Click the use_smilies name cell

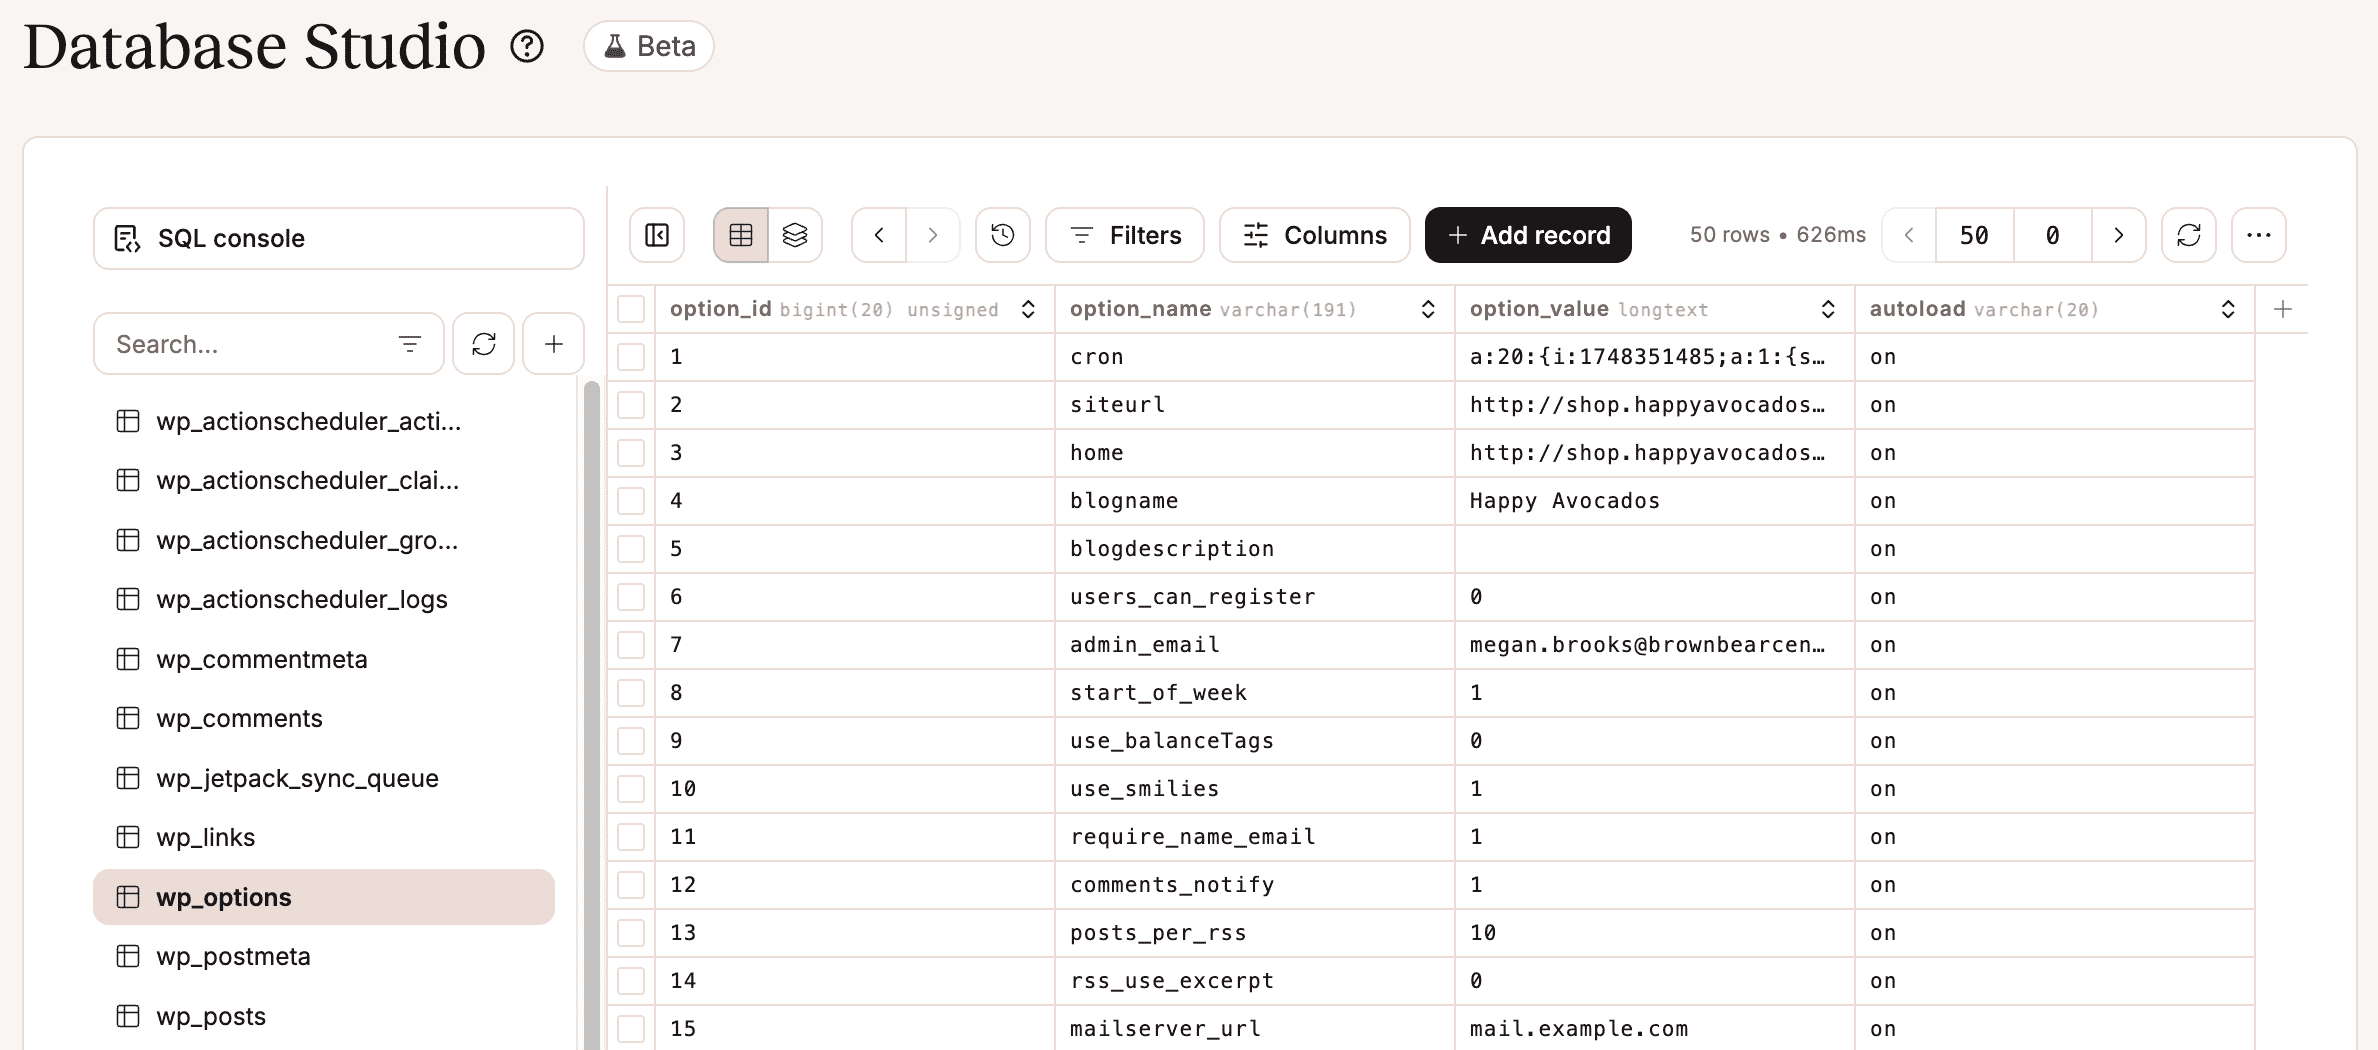[x=1255, y=789]
